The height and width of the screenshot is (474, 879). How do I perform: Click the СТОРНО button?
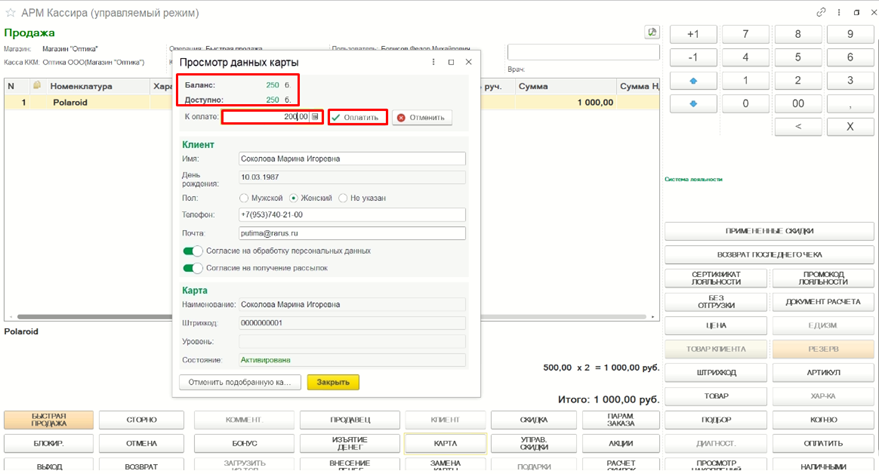(141, 420)
